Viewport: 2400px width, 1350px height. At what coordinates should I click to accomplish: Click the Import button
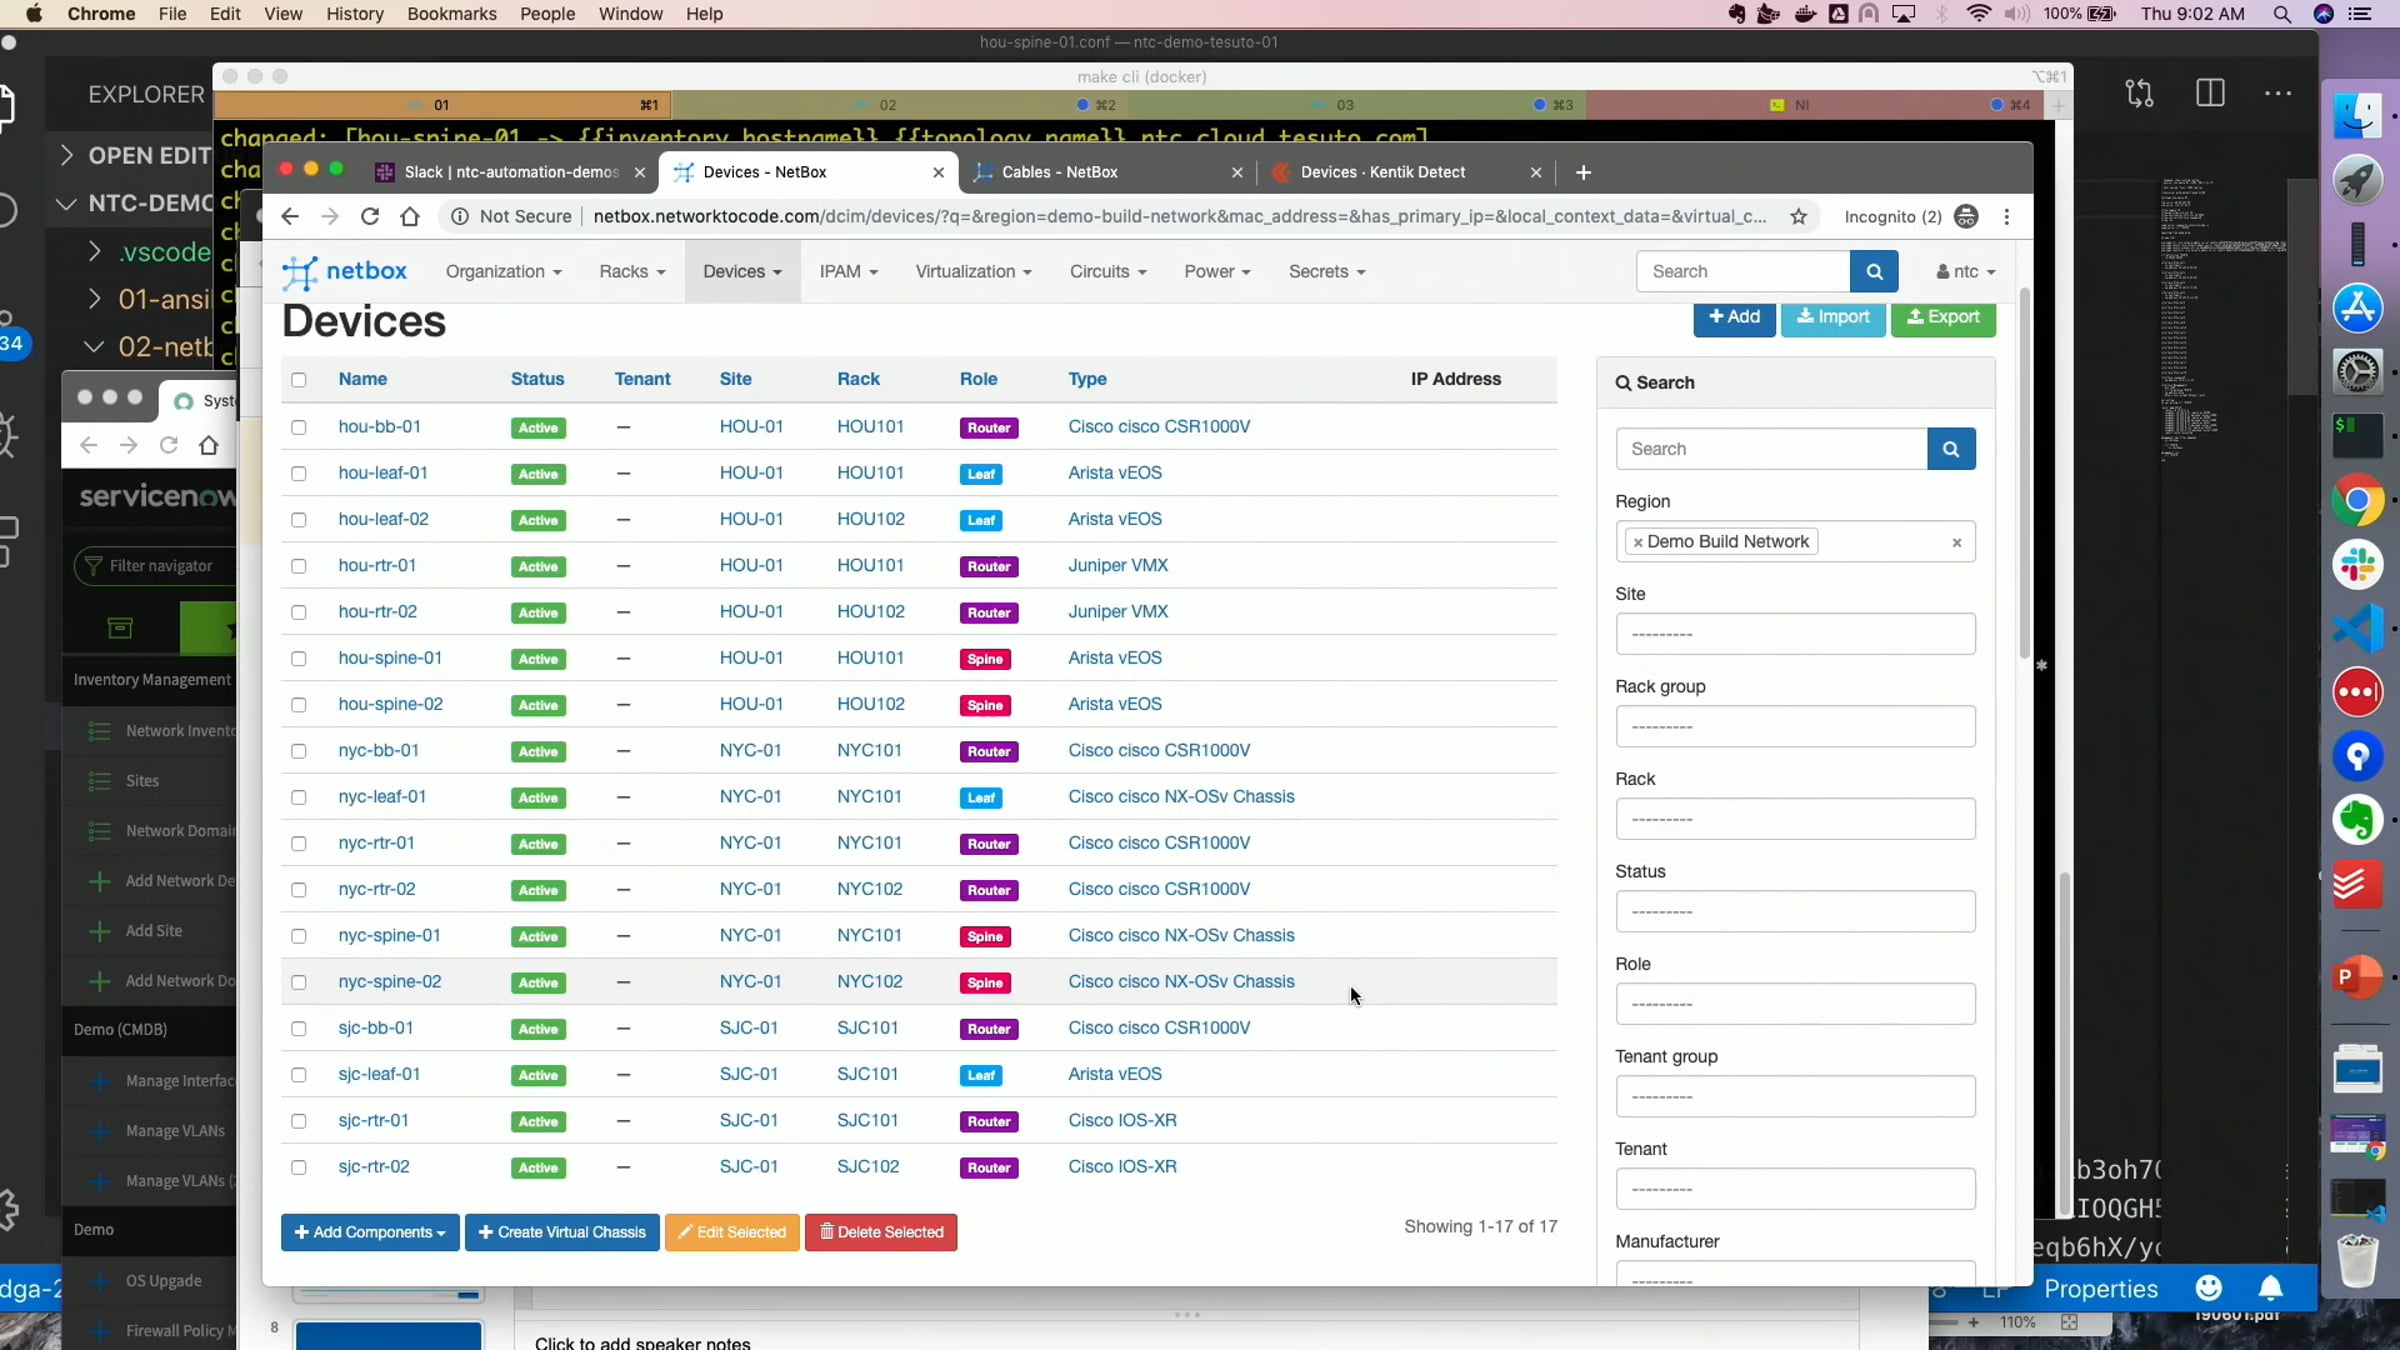click(x=1833, y=317)
